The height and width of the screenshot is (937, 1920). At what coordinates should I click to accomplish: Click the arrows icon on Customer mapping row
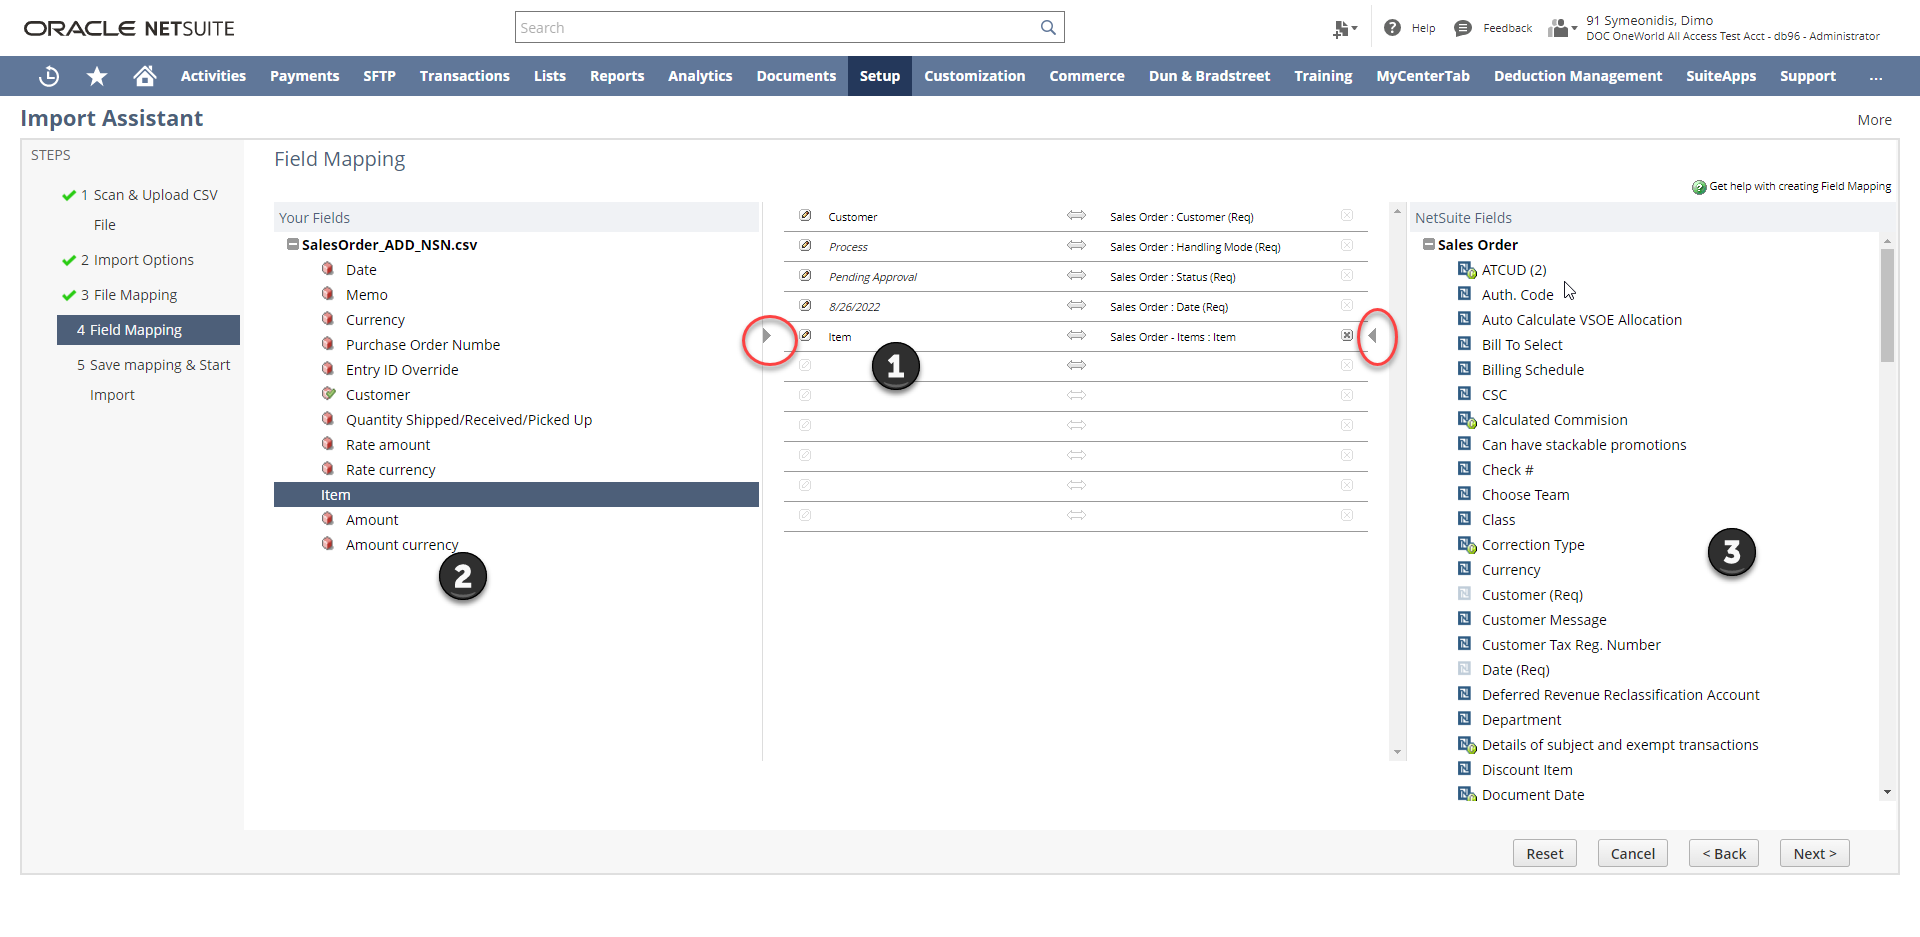[x=1076, y=216]
